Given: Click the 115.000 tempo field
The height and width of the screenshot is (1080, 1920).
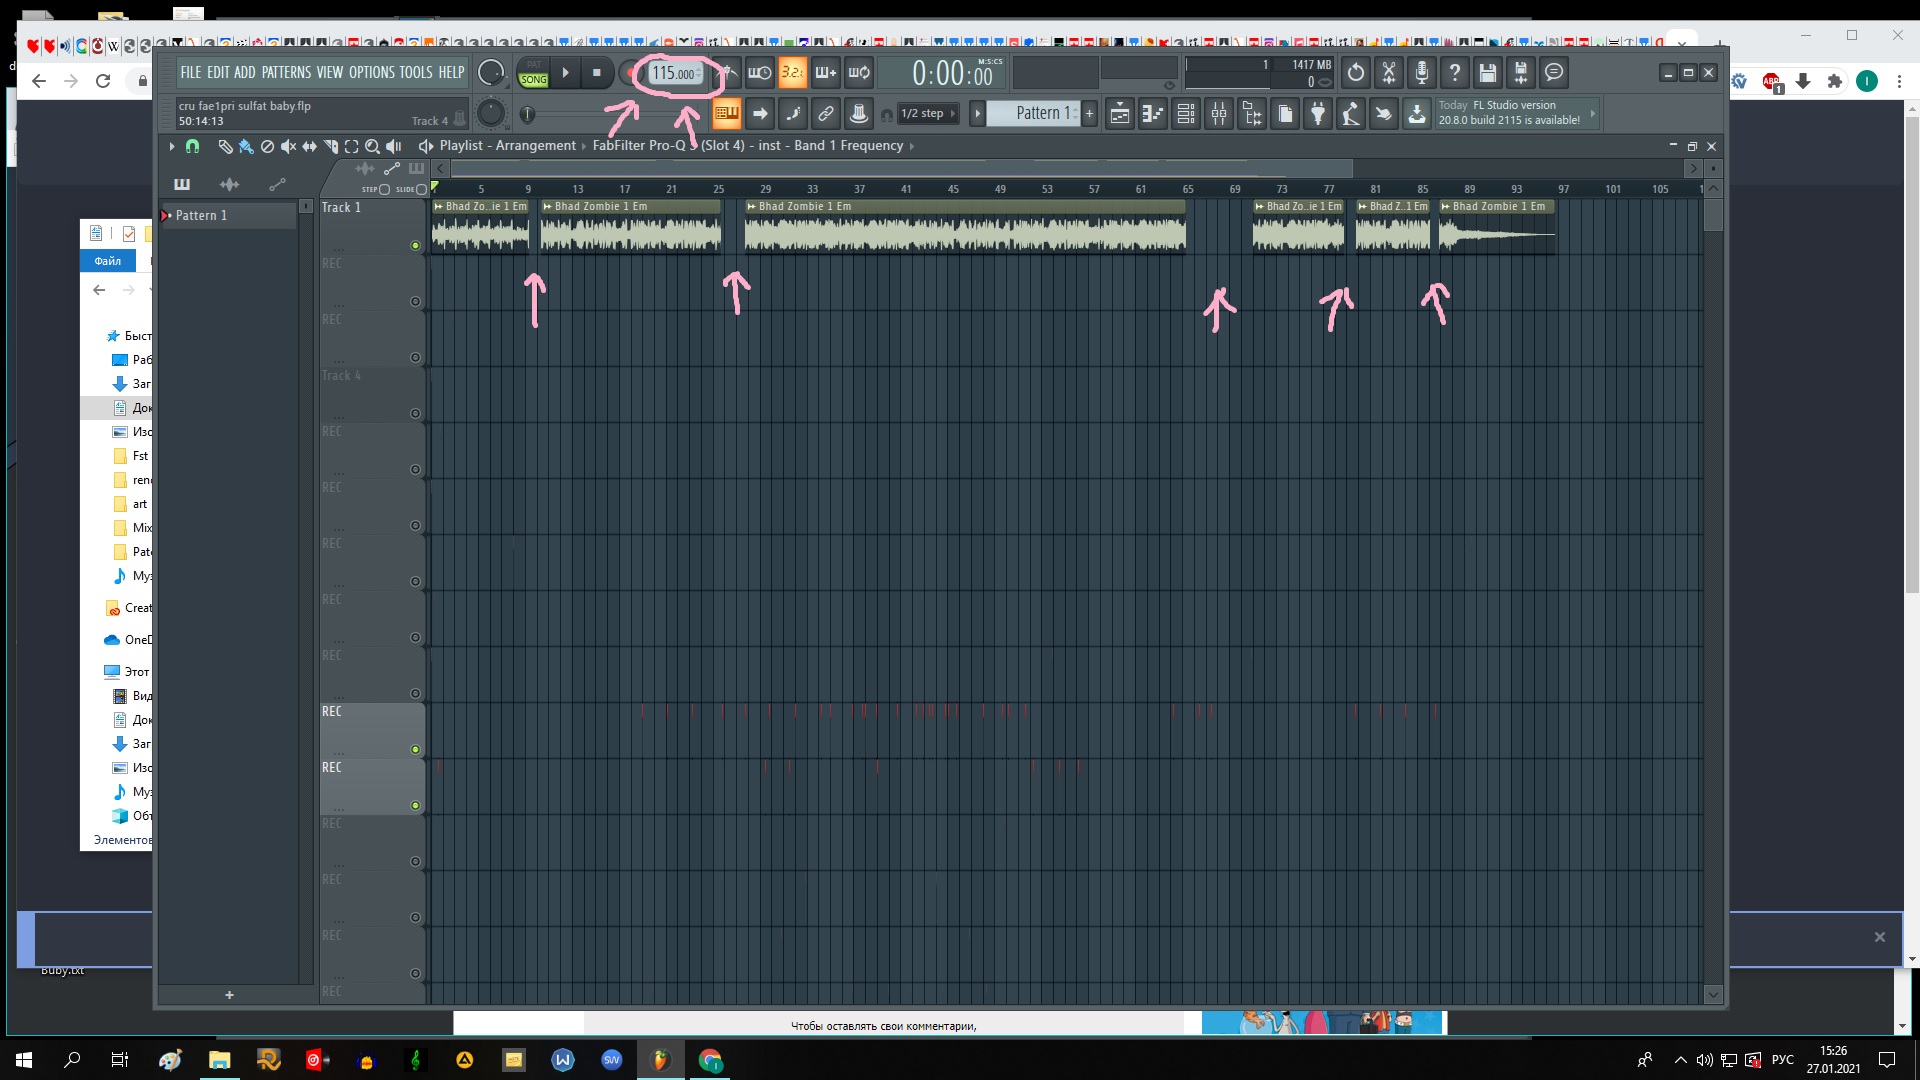Looking at the screenshot, I should coord(674,73).
